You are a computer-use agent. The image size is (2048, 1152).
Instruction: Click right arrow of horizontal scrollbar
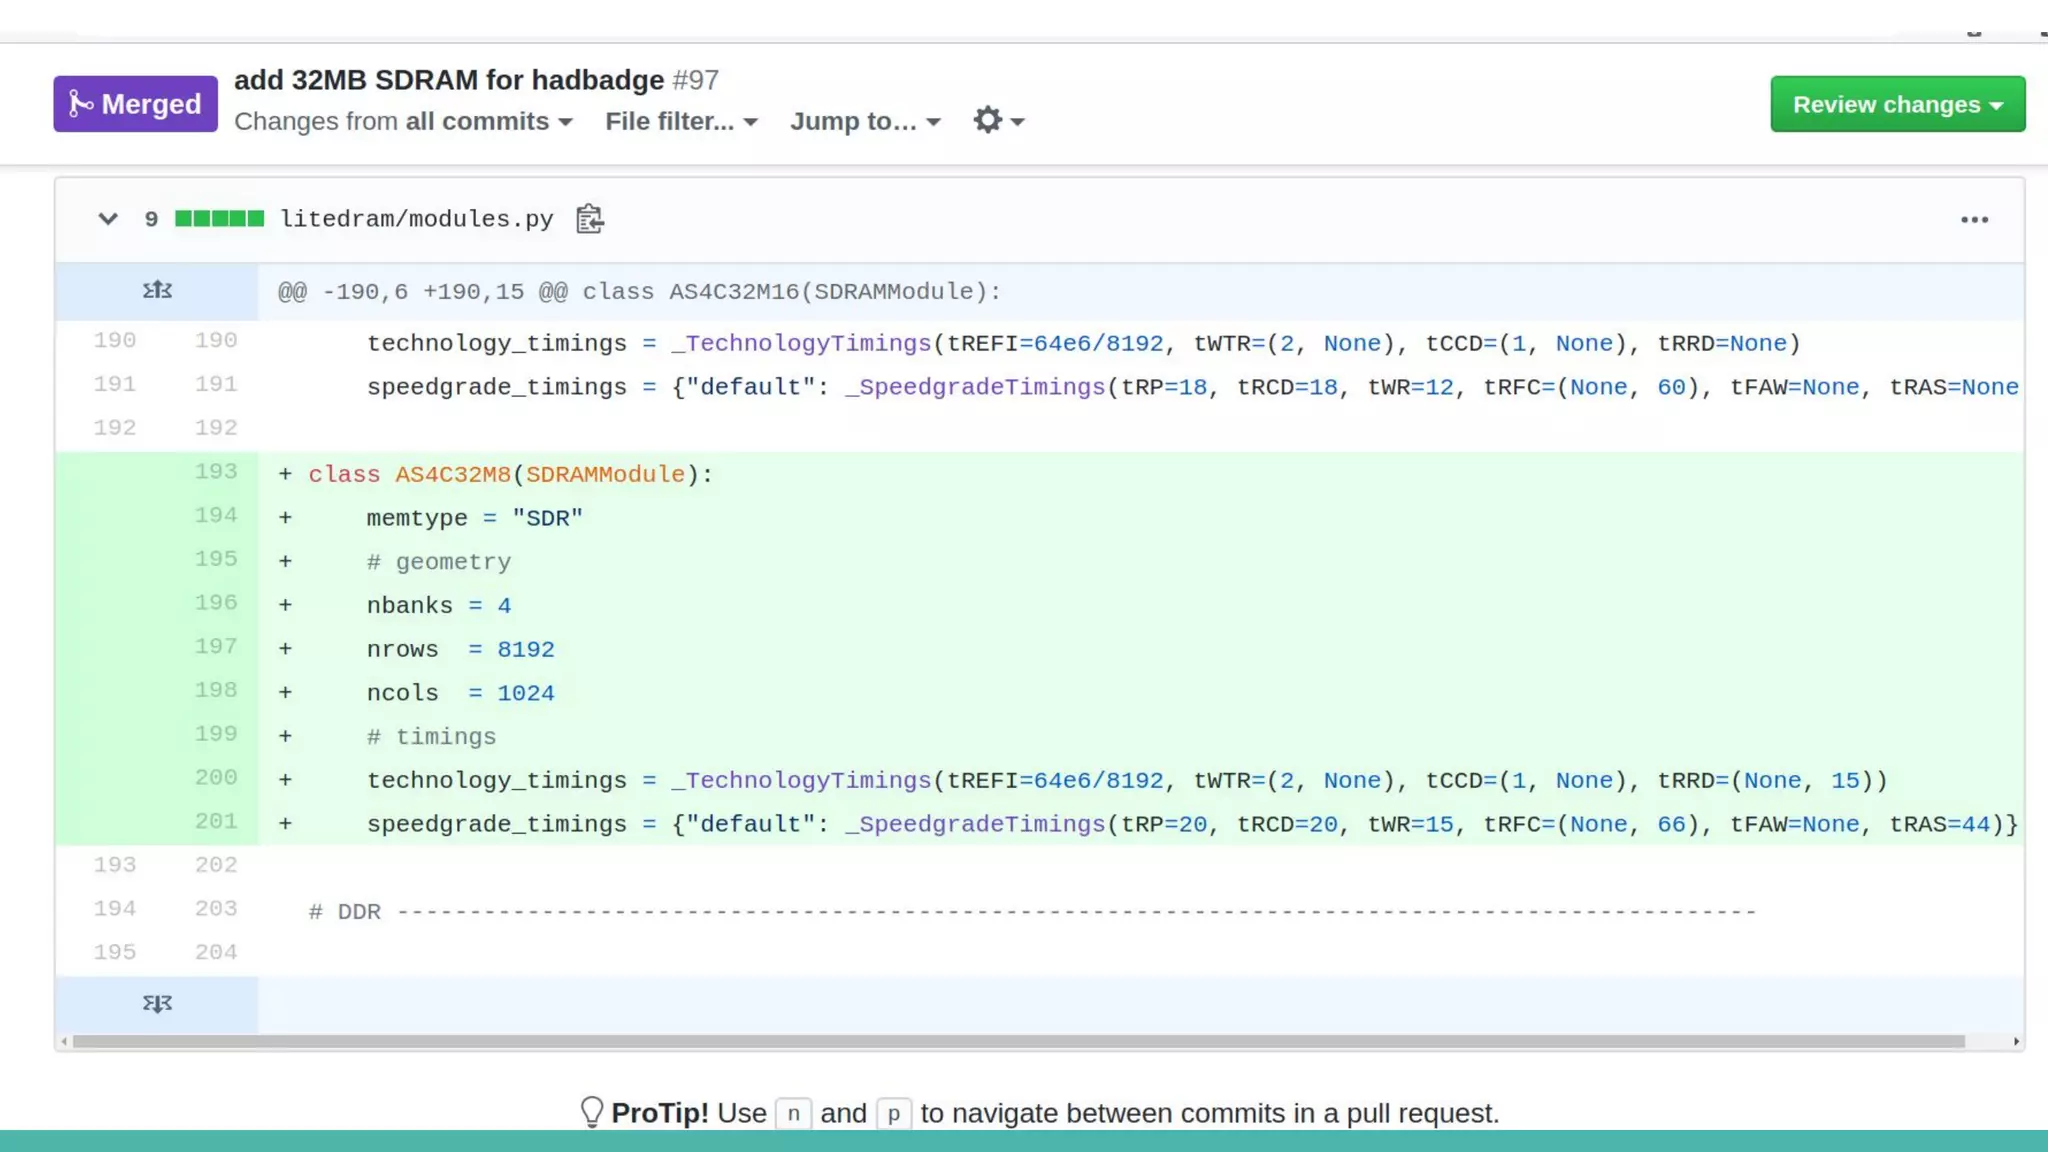coord(2016,1042)
